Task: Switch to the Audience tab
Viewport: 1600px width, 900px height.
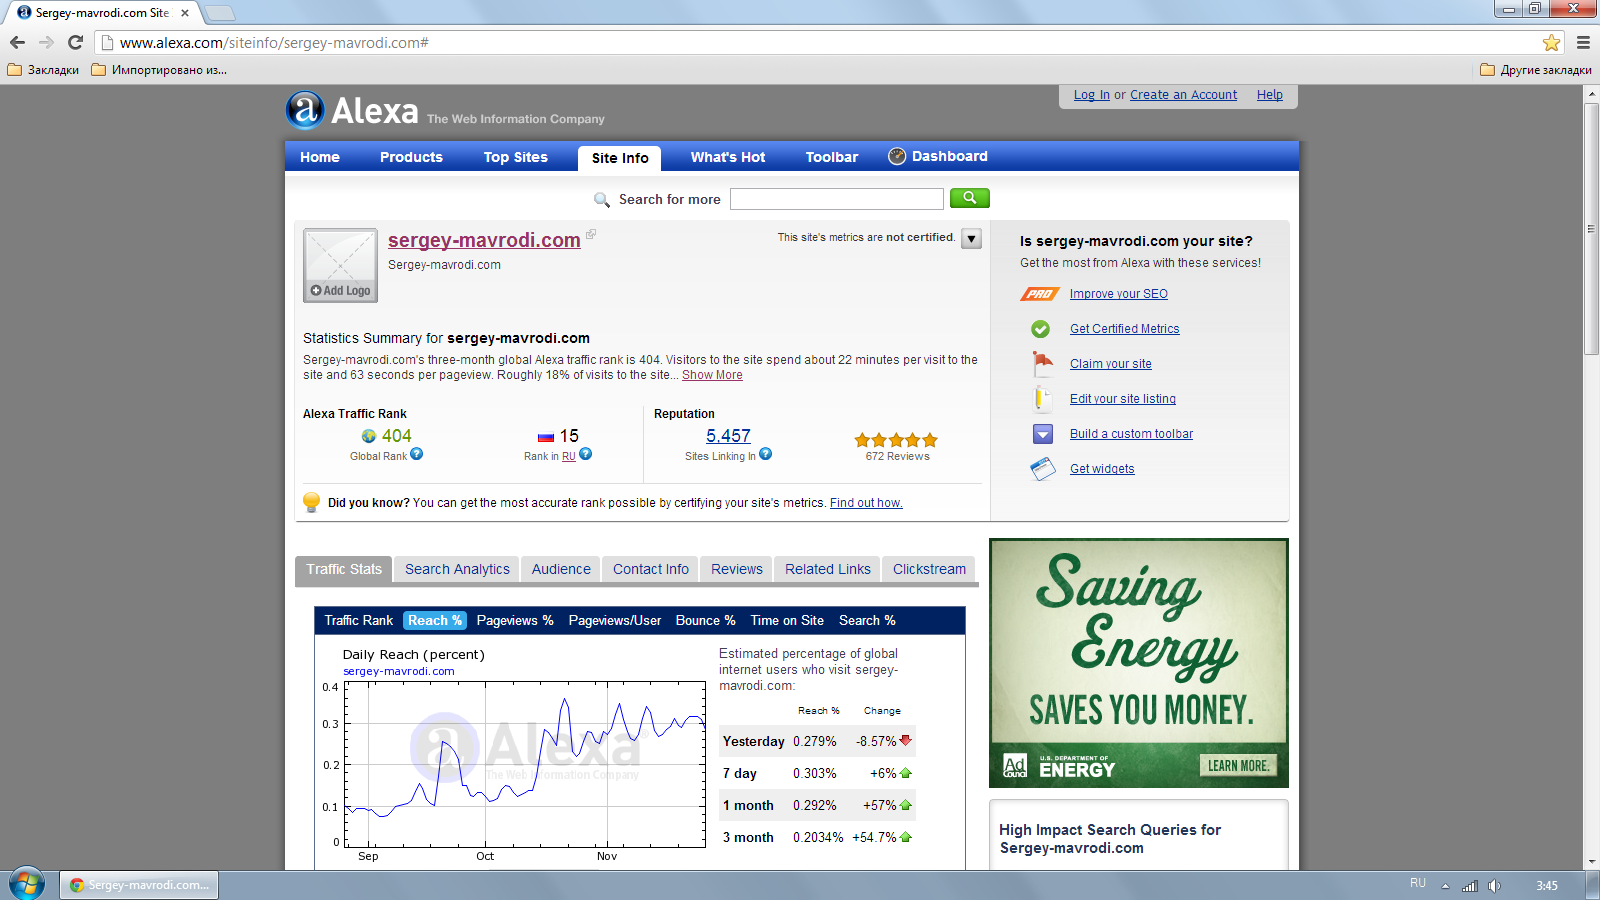Action: coord(561,569)
